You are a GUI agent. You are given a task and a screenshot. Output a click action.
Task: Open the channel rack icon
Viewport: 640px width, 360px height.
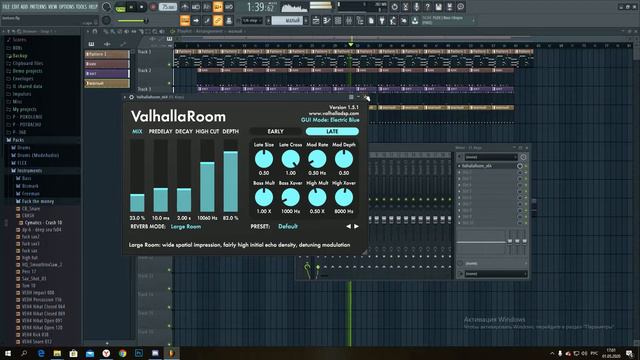click(x=338, y=20)
